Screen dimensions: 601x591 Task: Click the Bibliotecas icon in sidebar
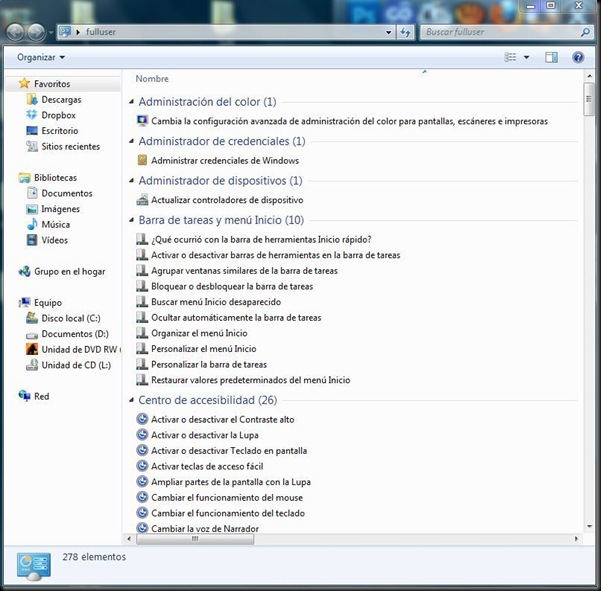(x=25, y=177)
